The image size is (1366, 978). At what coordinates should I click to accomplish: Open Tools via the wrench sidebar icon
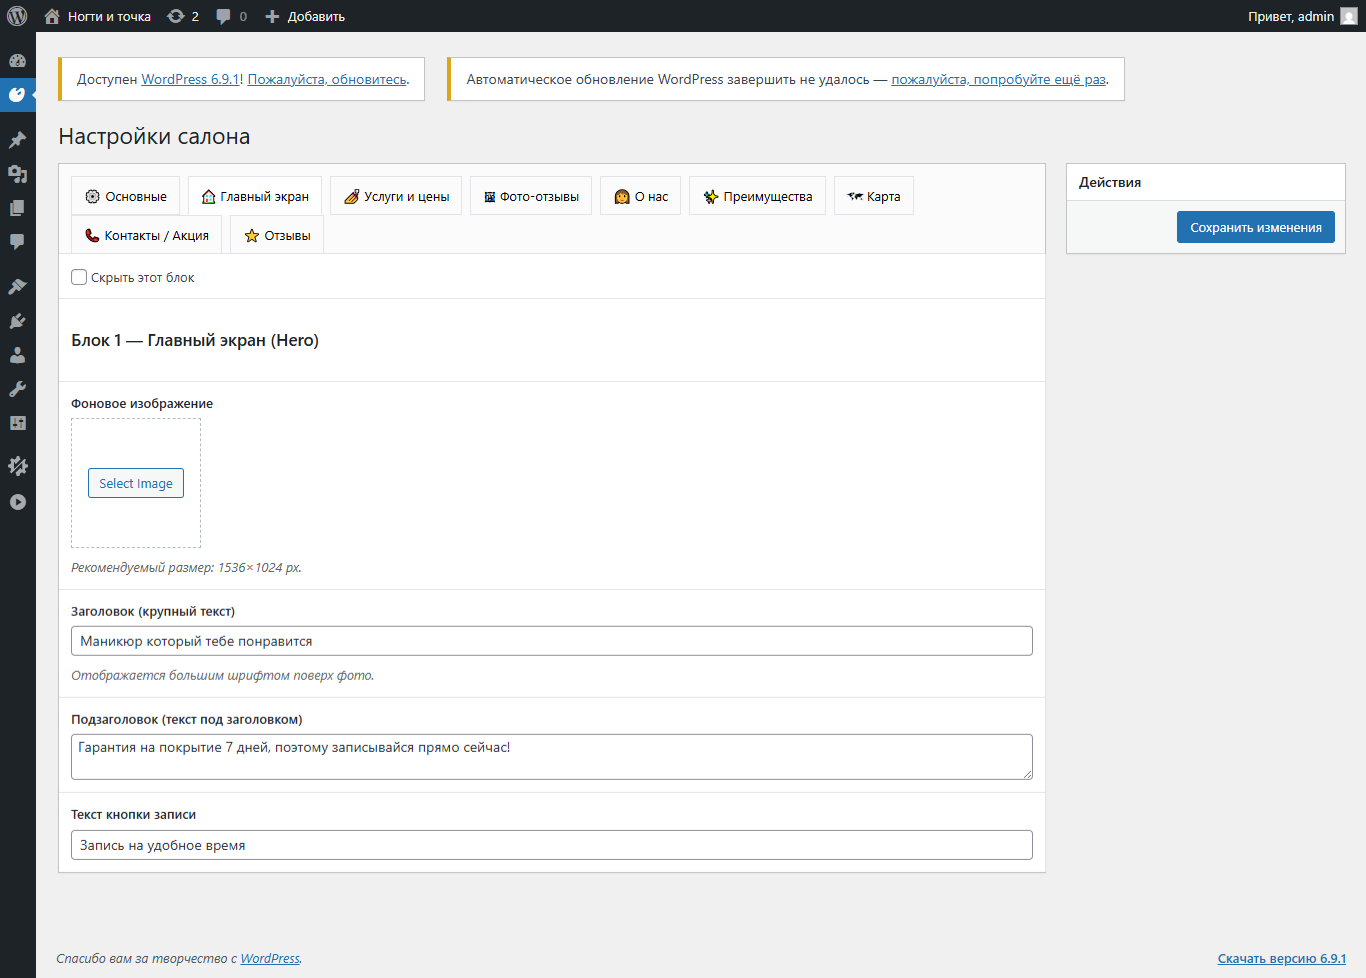pyautogui.click(x=17, y=389)
